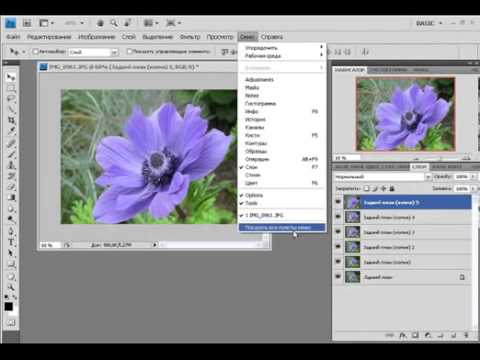The width and height of the screenshot is (480, 360).
Task: Toggle visibility of bottom 'Задний план' layer
Action: pos(338,276)
